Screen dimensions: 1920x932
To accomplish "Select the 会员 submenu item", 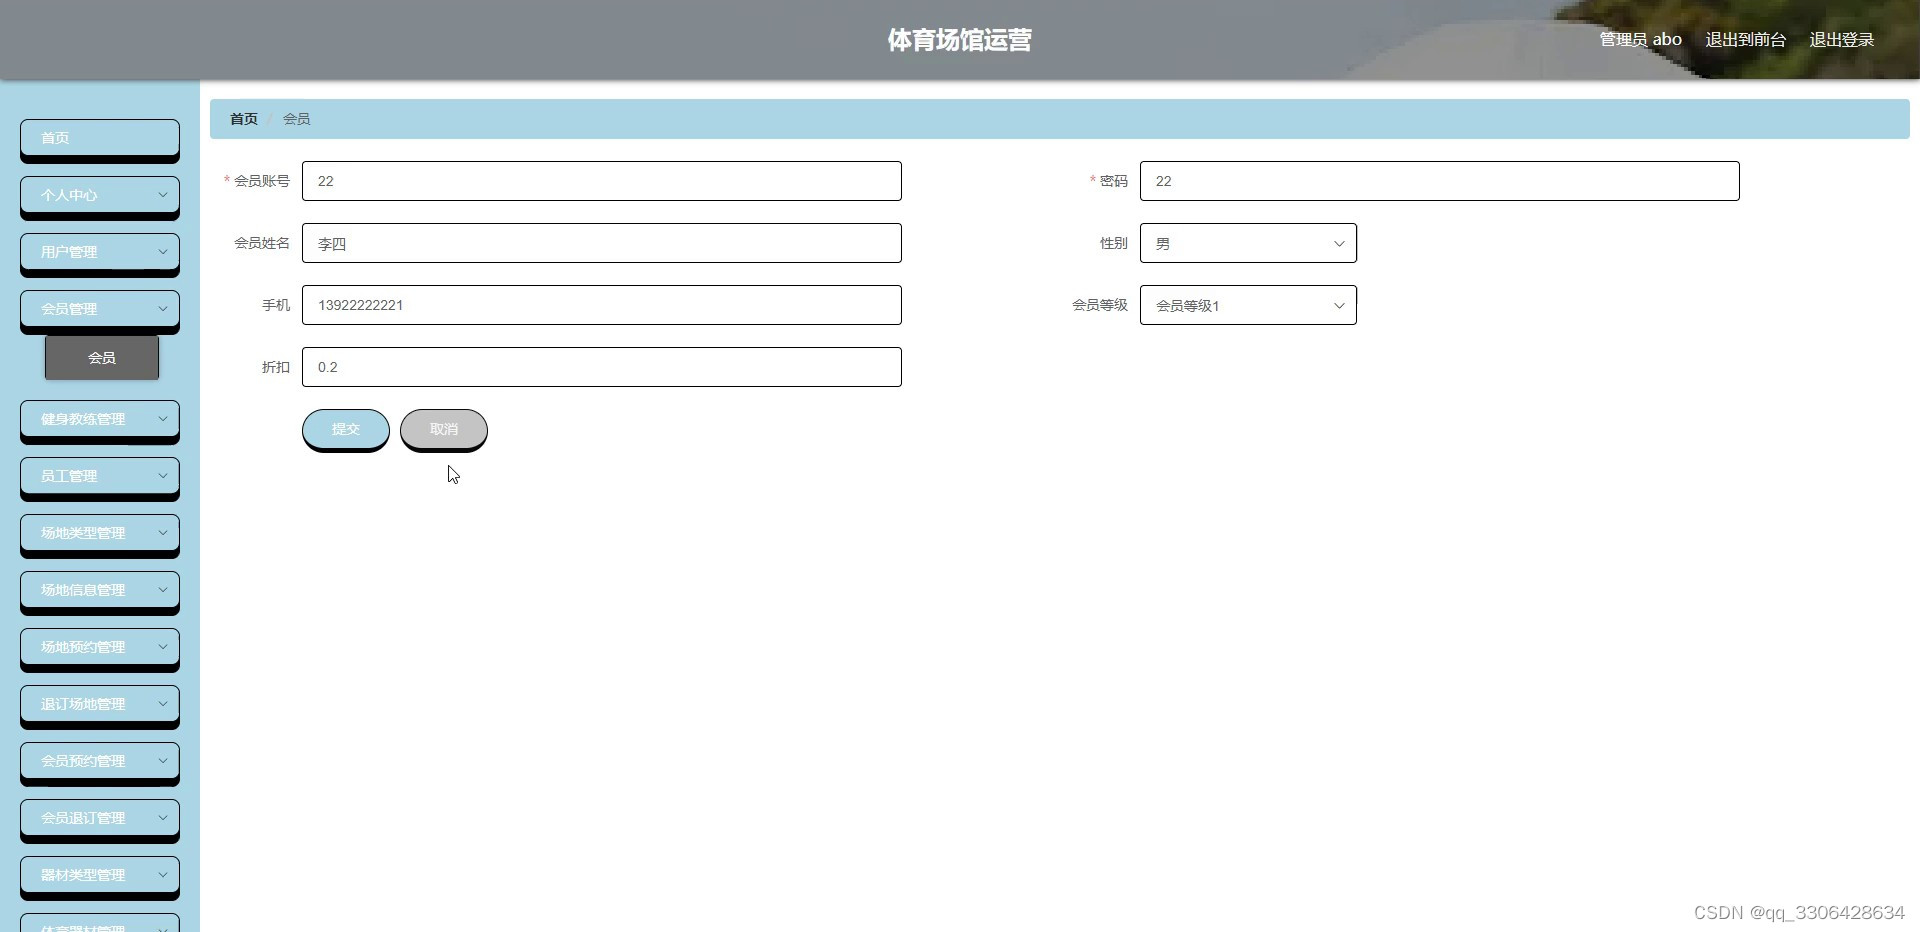I will pos(102,358).
